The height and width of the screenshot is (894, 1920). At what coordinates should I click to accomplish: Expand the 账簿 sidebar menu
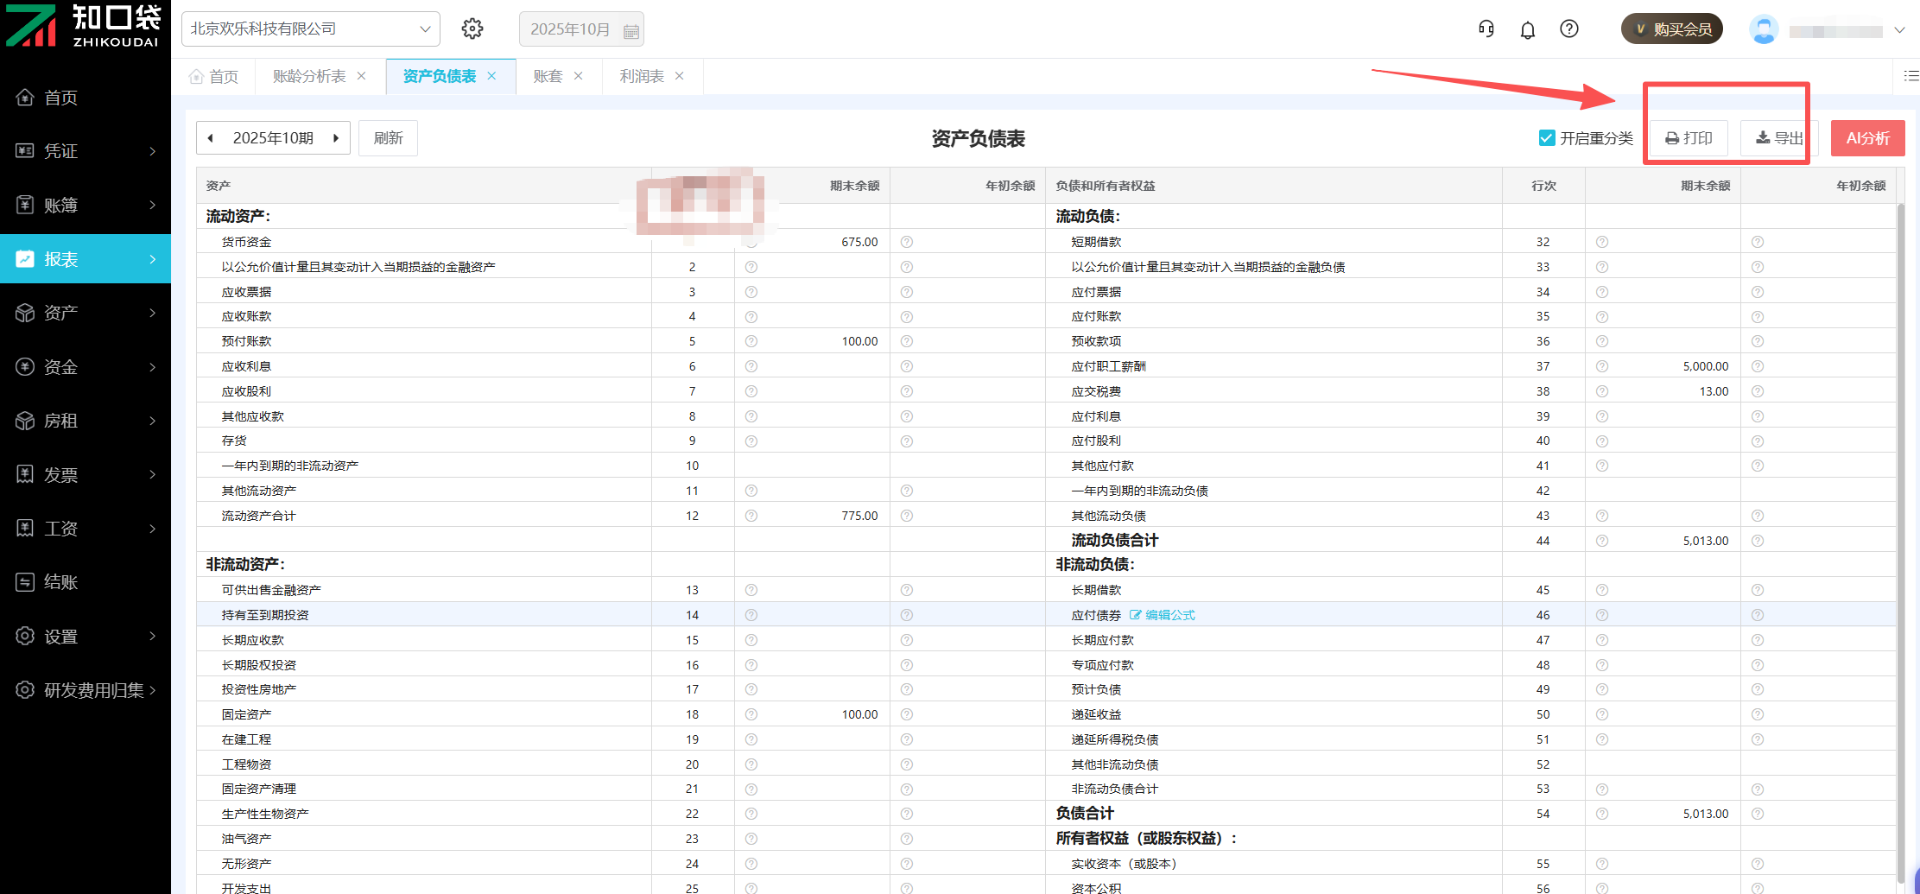coord(86,205)
